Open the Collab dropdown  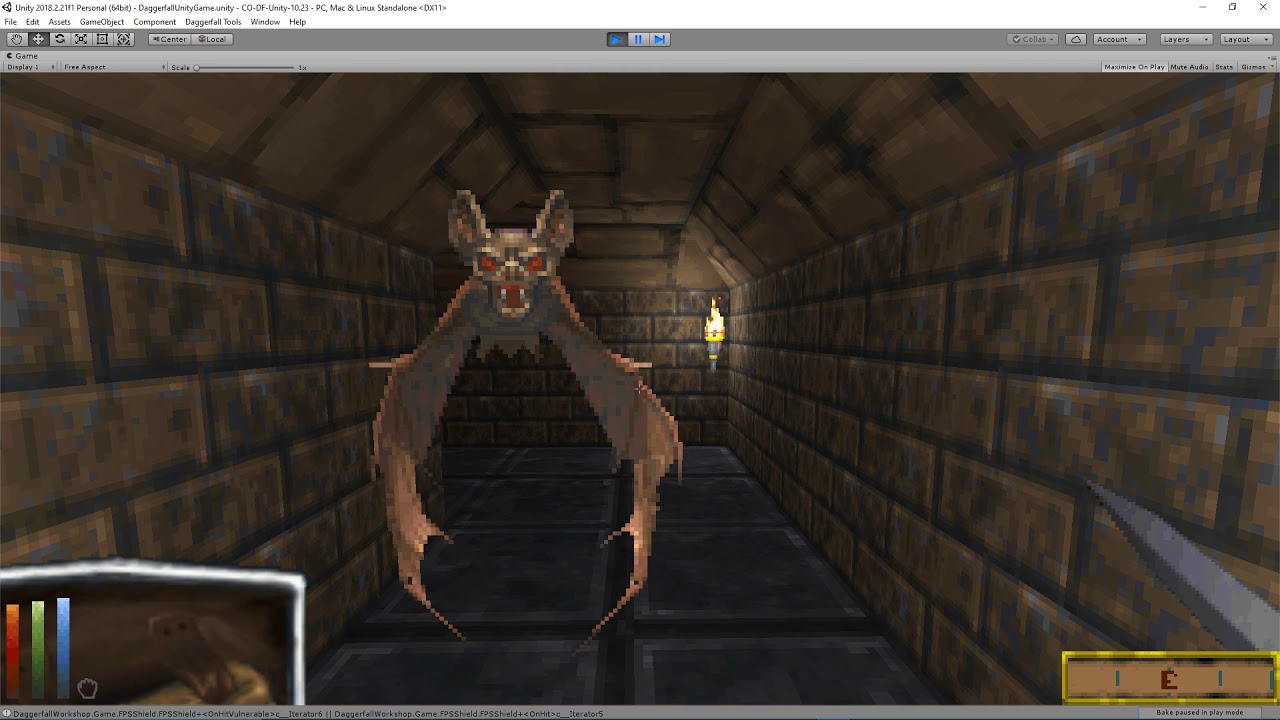click(x=1032, y=39)
